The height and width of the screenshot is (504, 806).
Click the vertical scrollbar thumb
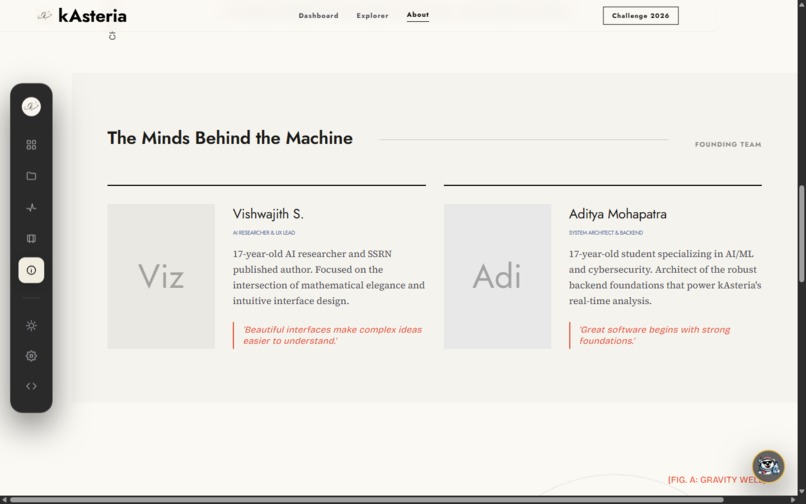[801, 233]
